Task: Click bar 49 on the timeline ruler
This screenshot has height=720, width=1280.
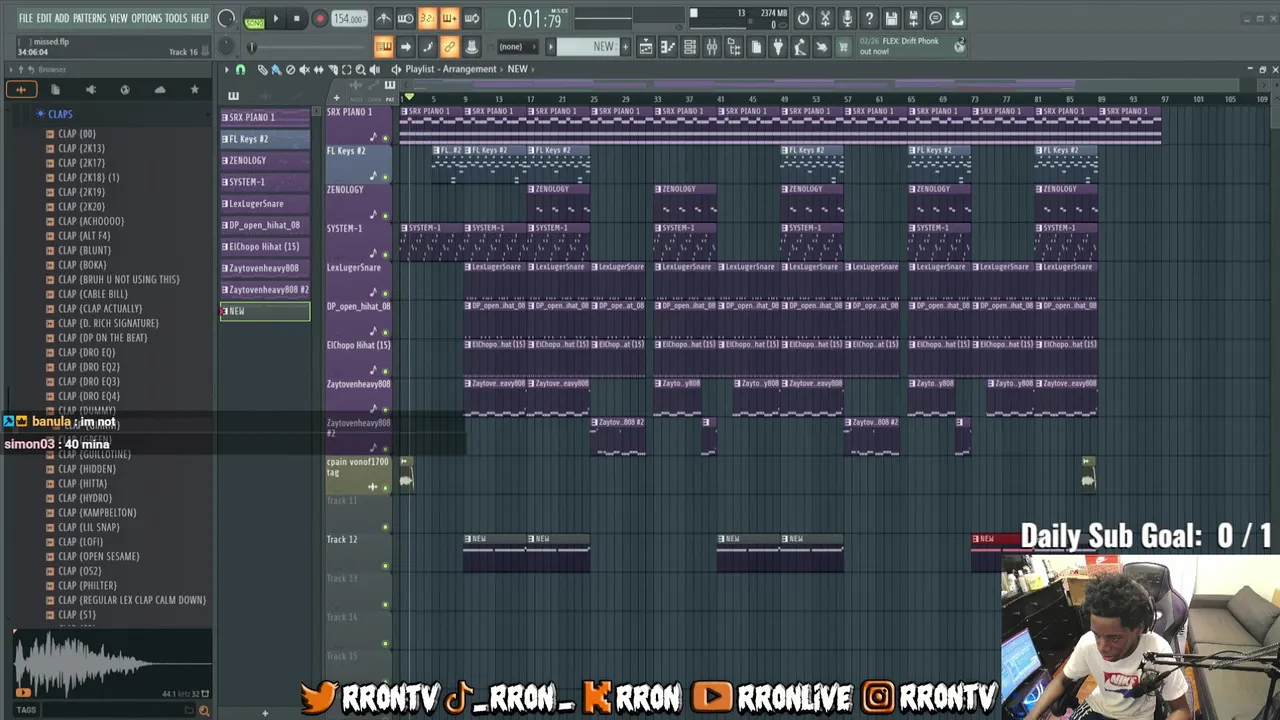Action: click(785, 99)
